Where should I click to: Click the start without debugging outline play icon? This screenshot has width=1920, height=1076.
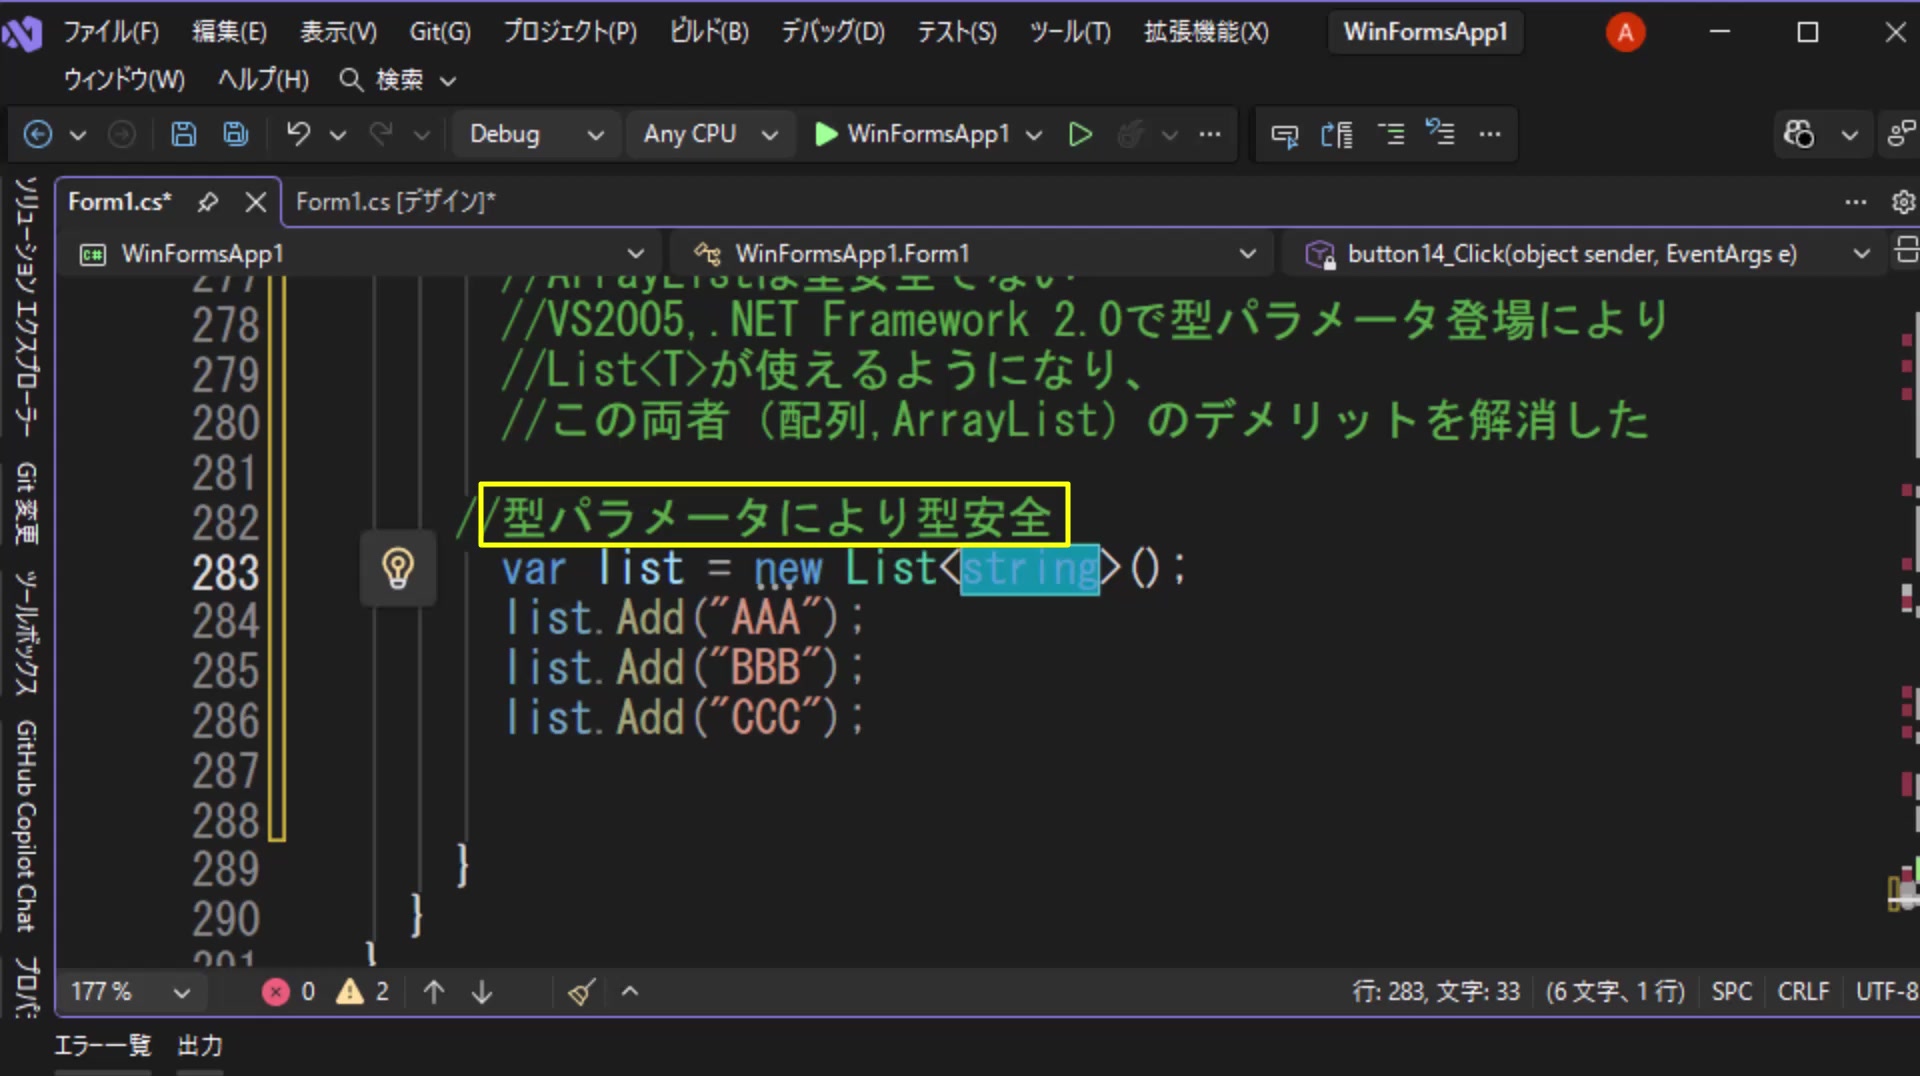(1080, 134)
